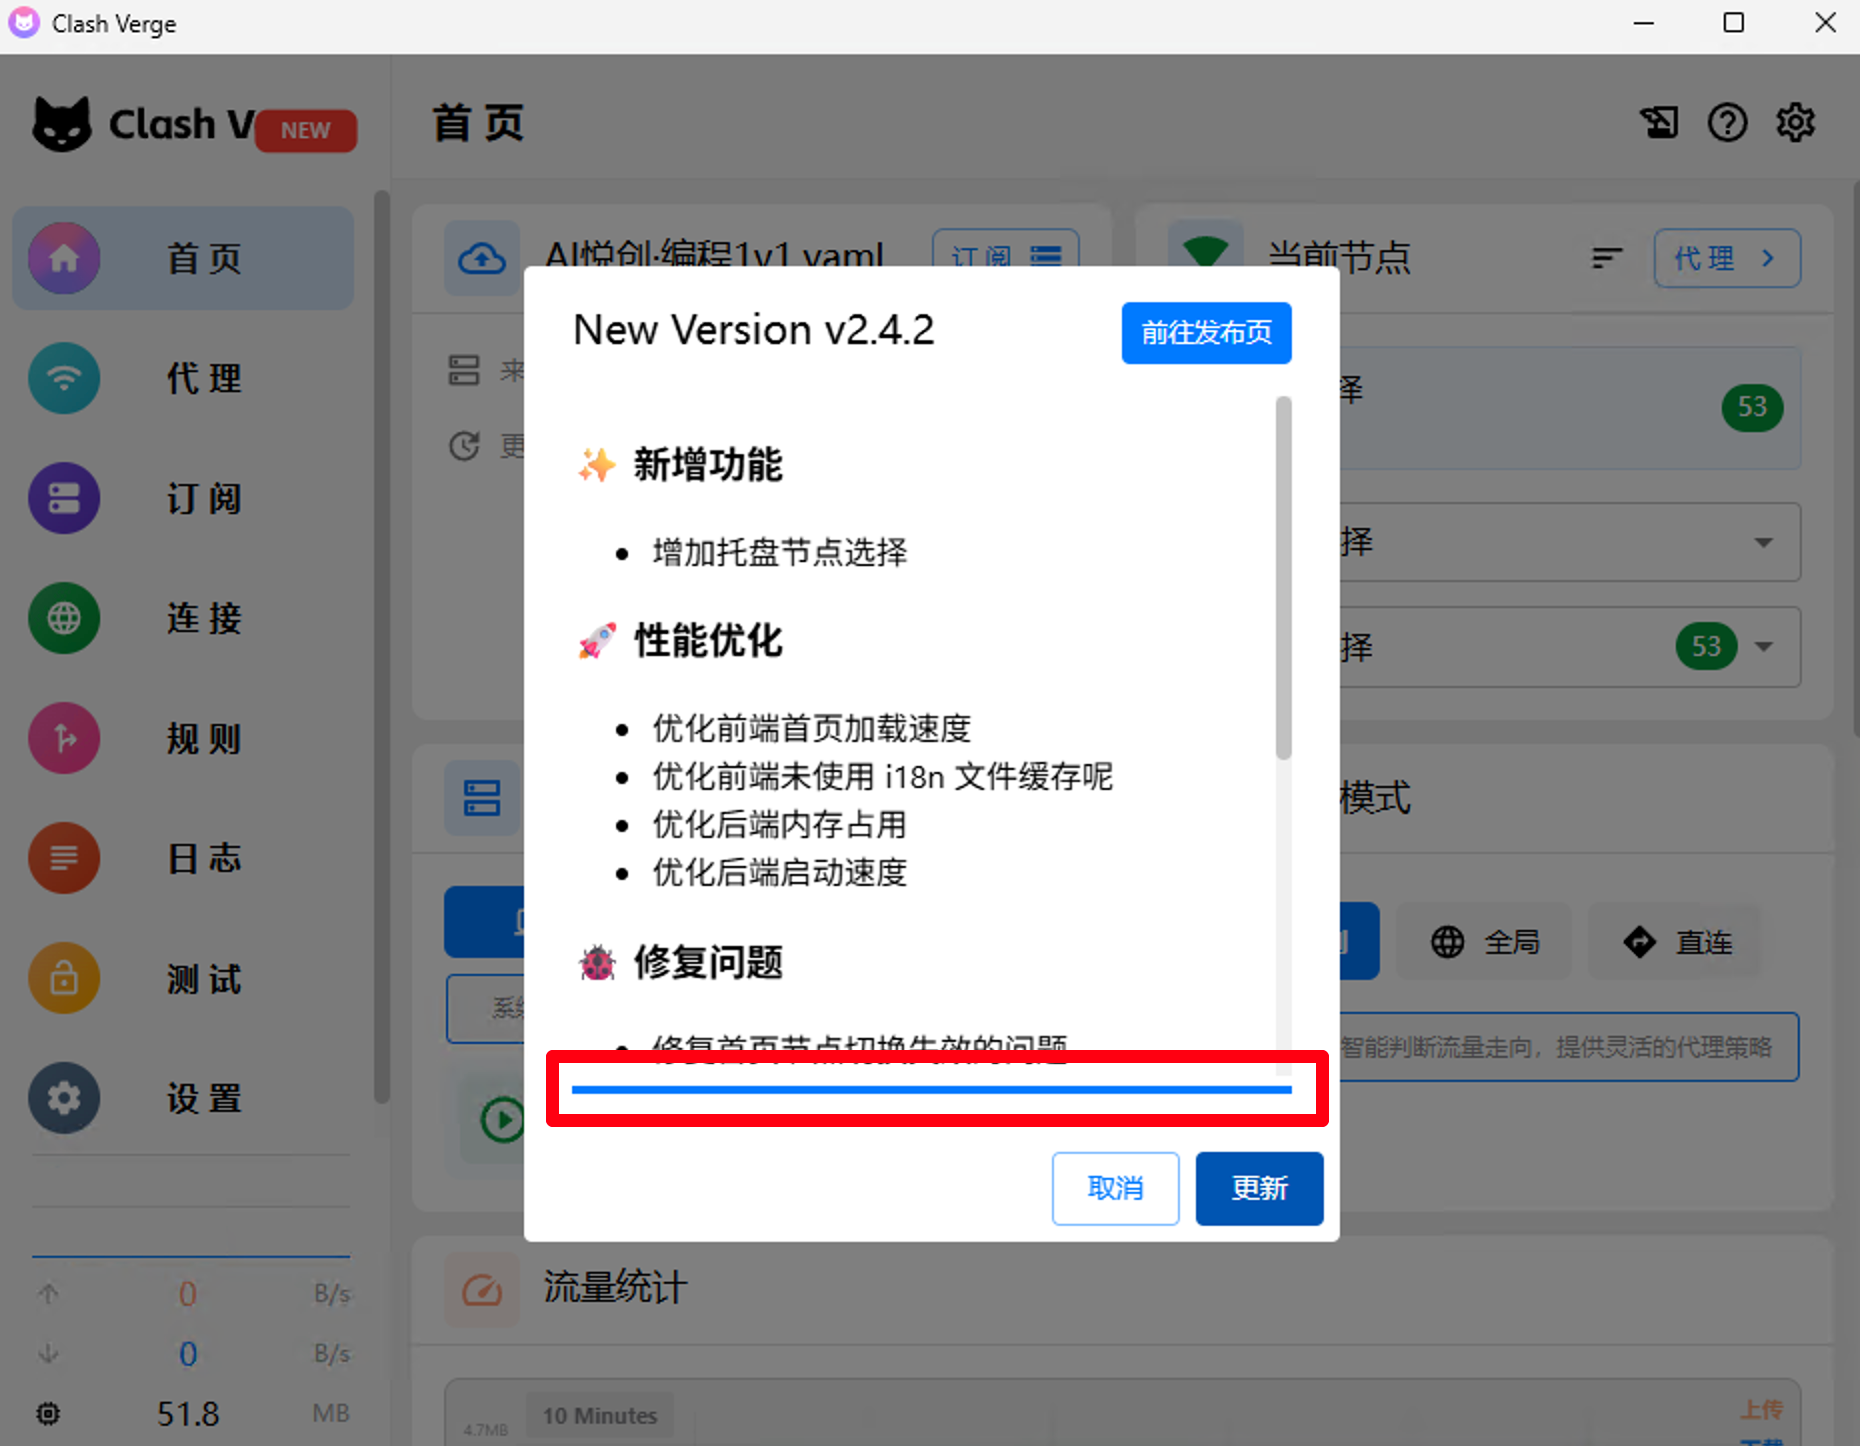Click the cloud upload profile icon
This screenshot has height=1446, width=1860.
point(482,258)
